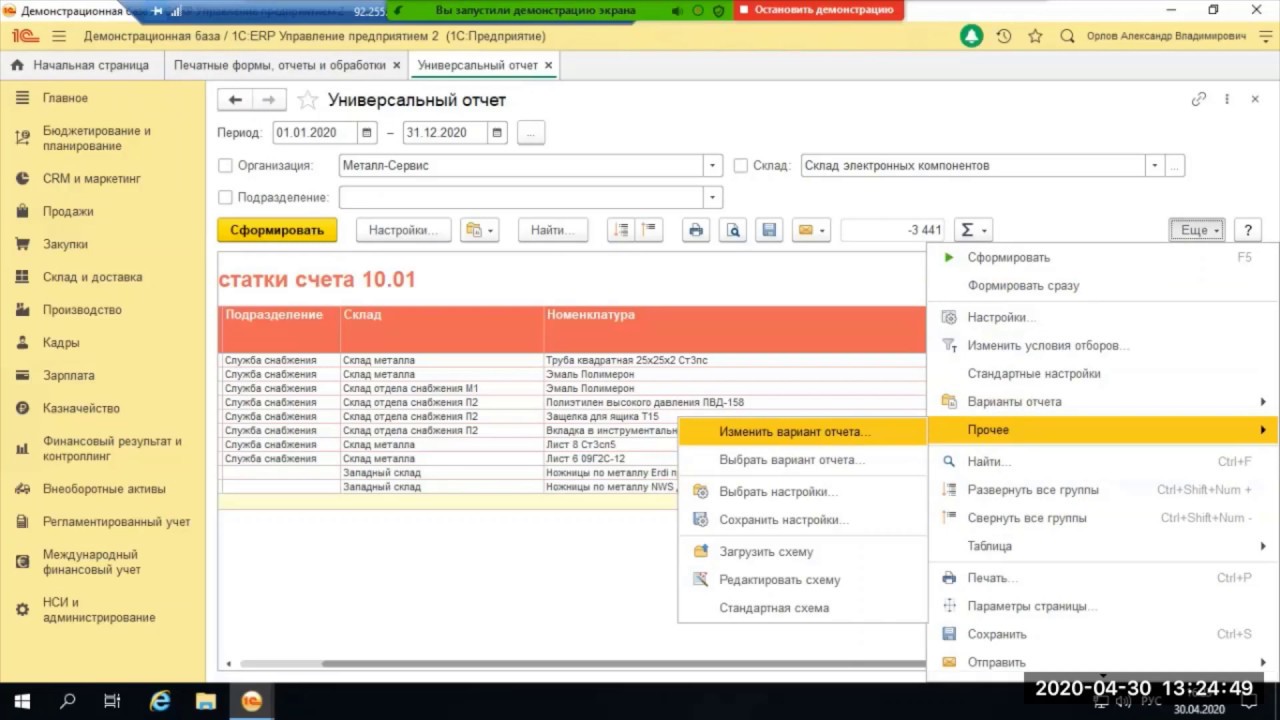Close the Универсальный отчет tab
The height and width of the screenshot is (720, 1280).
coord(549,65)
